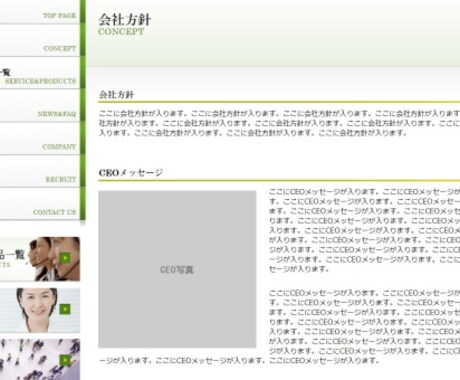Click the 会社方針 section heading above the green line
460x380 pixels.
[x=116, y=95]
